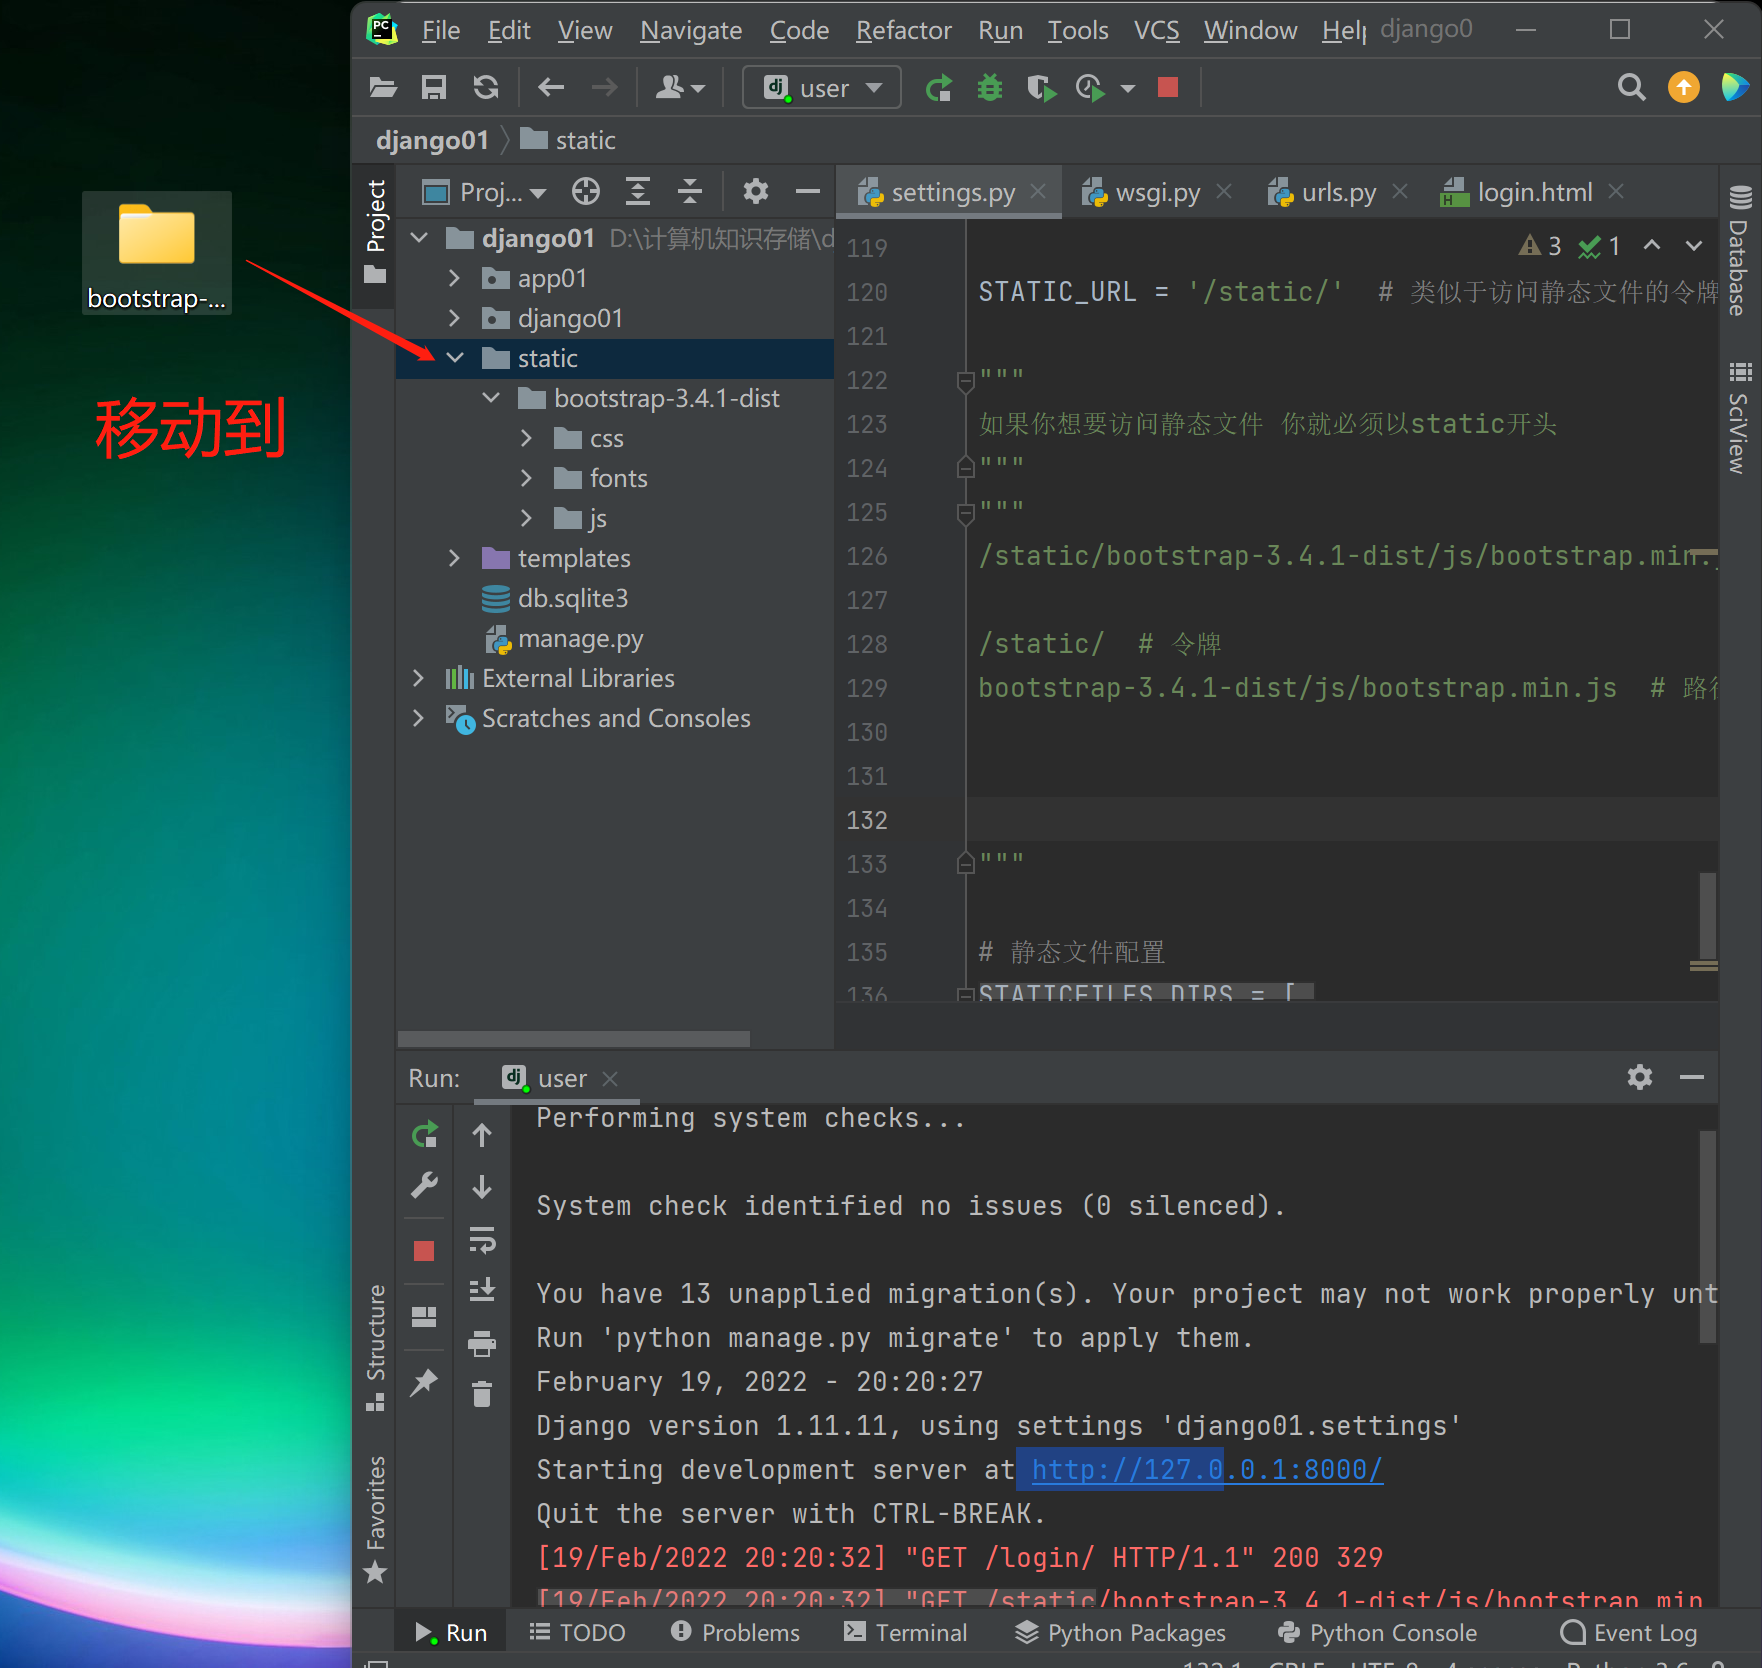Screen dimensions: 1762x1668
Task: Open the Code With Me user dropdown icon
Action: (x=680, y=88)
